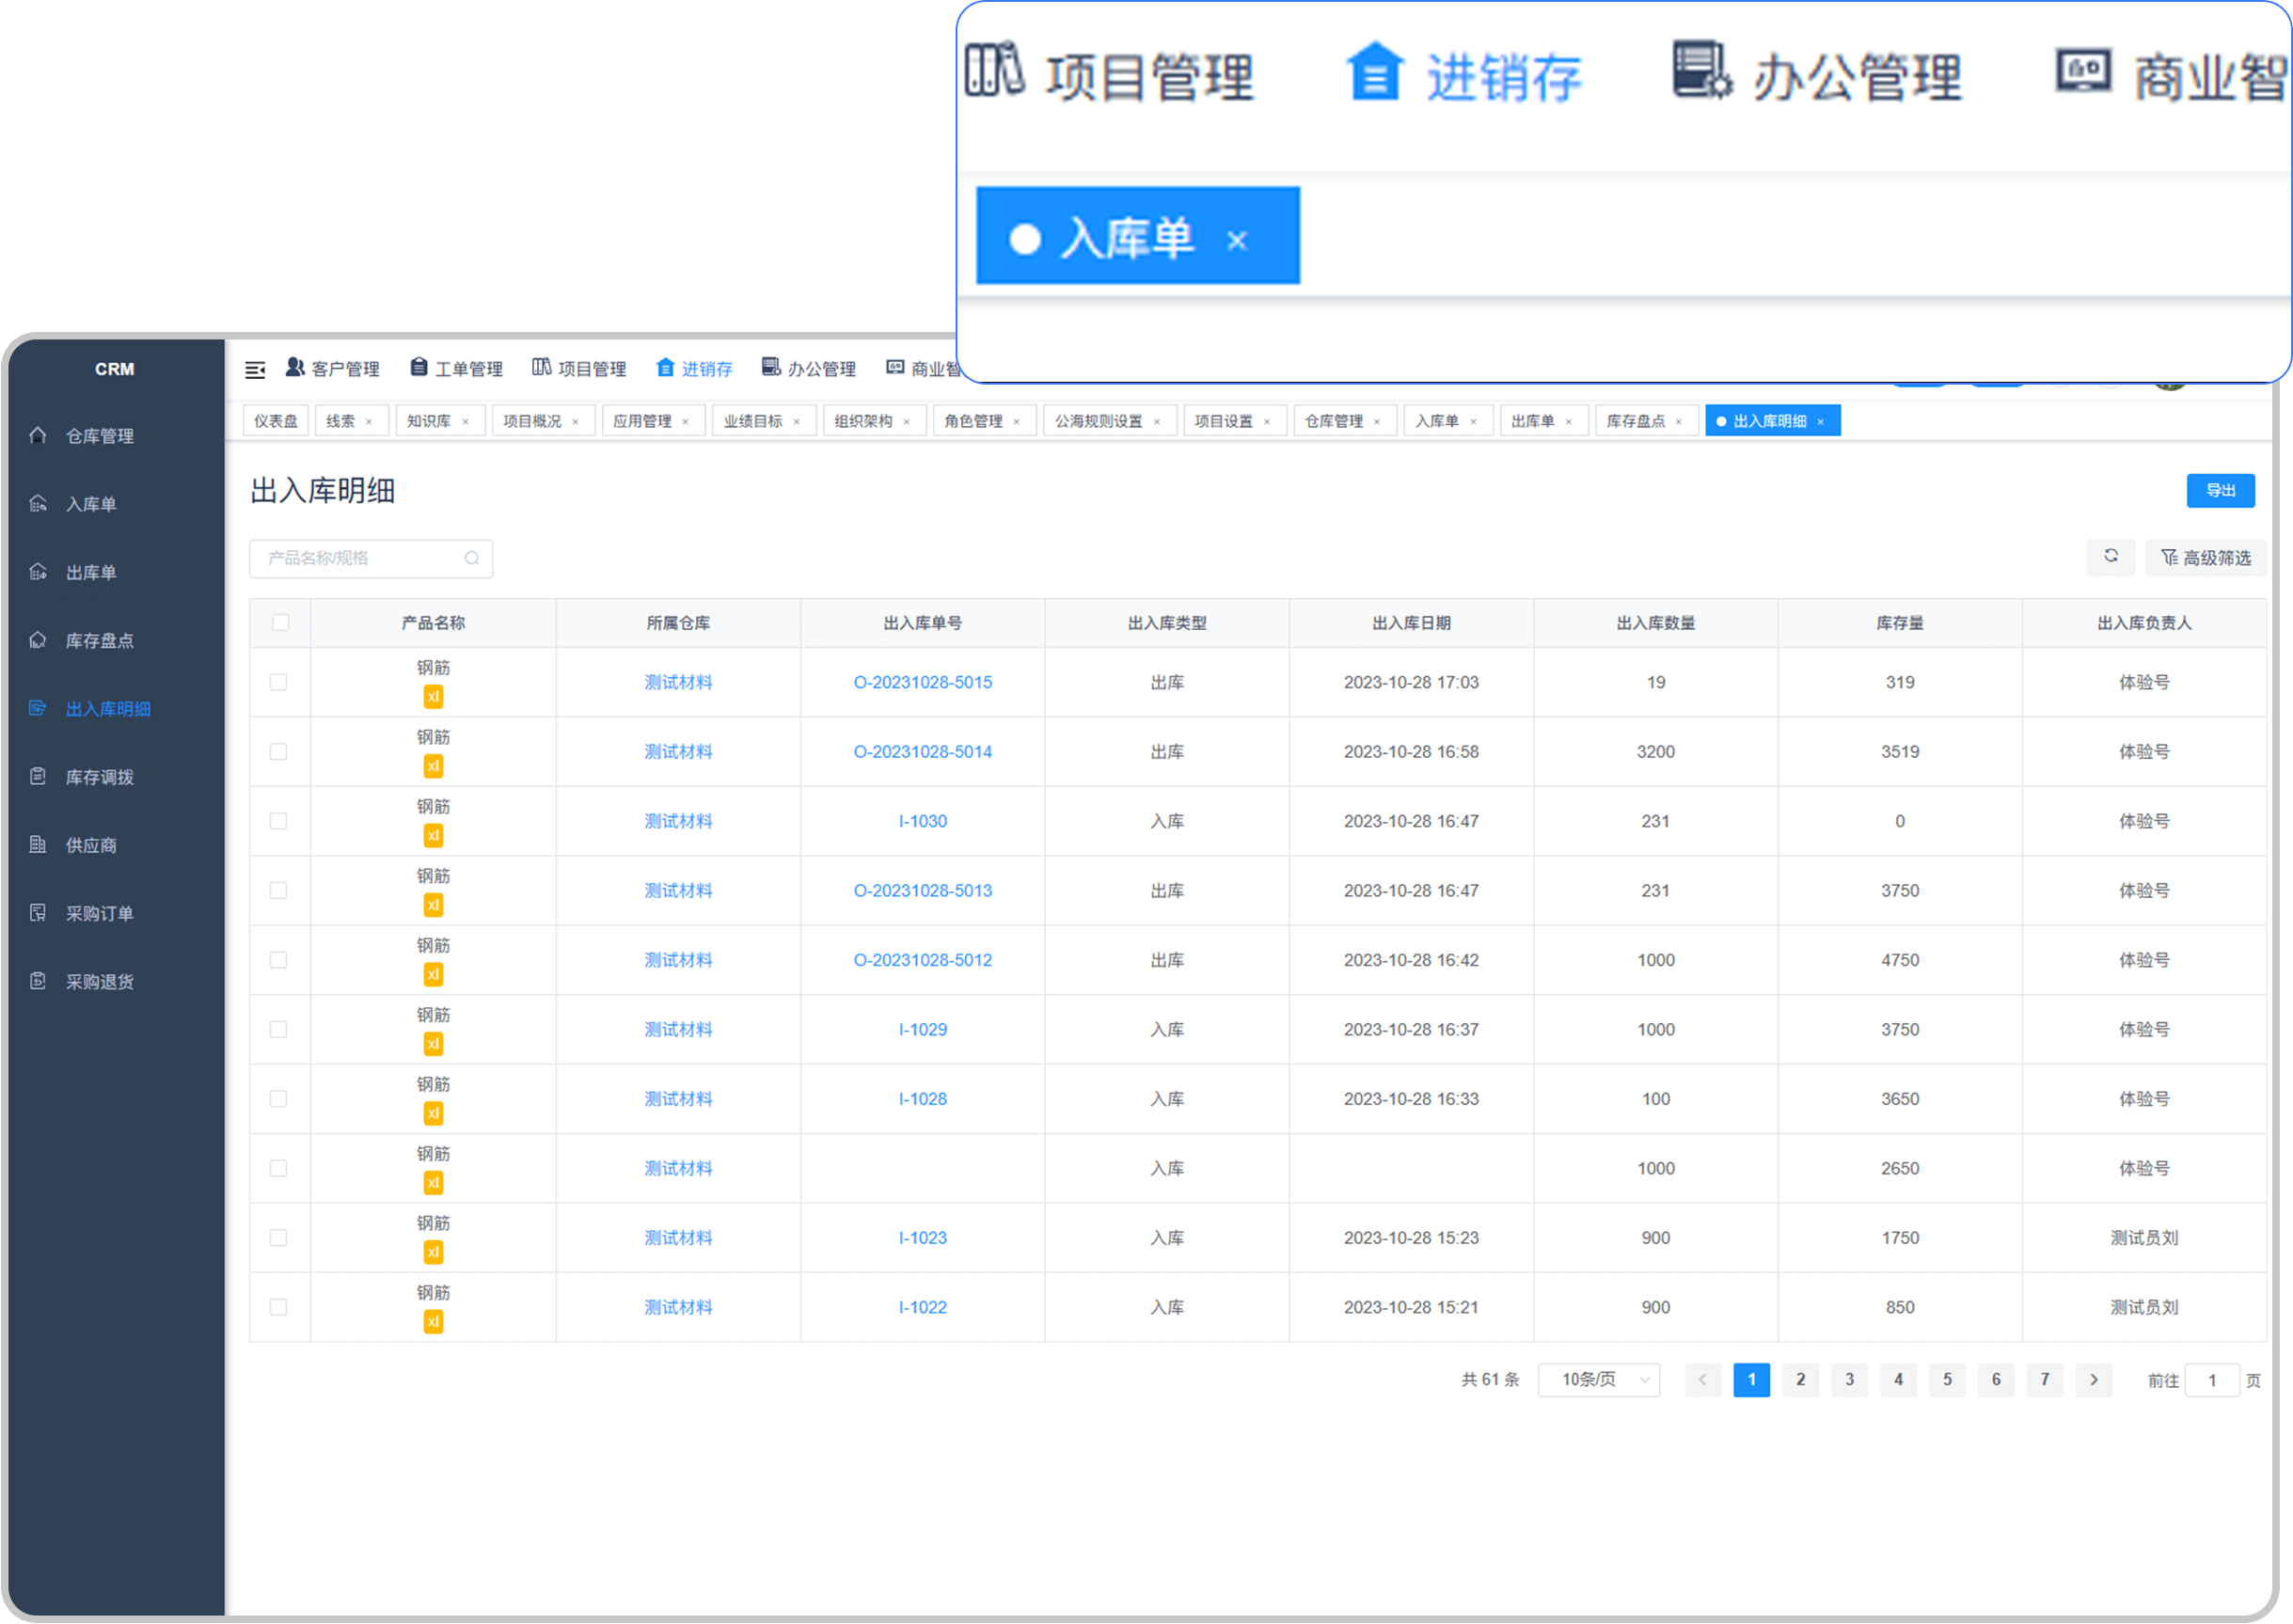The width and height of the screenshot is (2293, 1624).
Task: Click the 导出 export button
Action: 2221,491
